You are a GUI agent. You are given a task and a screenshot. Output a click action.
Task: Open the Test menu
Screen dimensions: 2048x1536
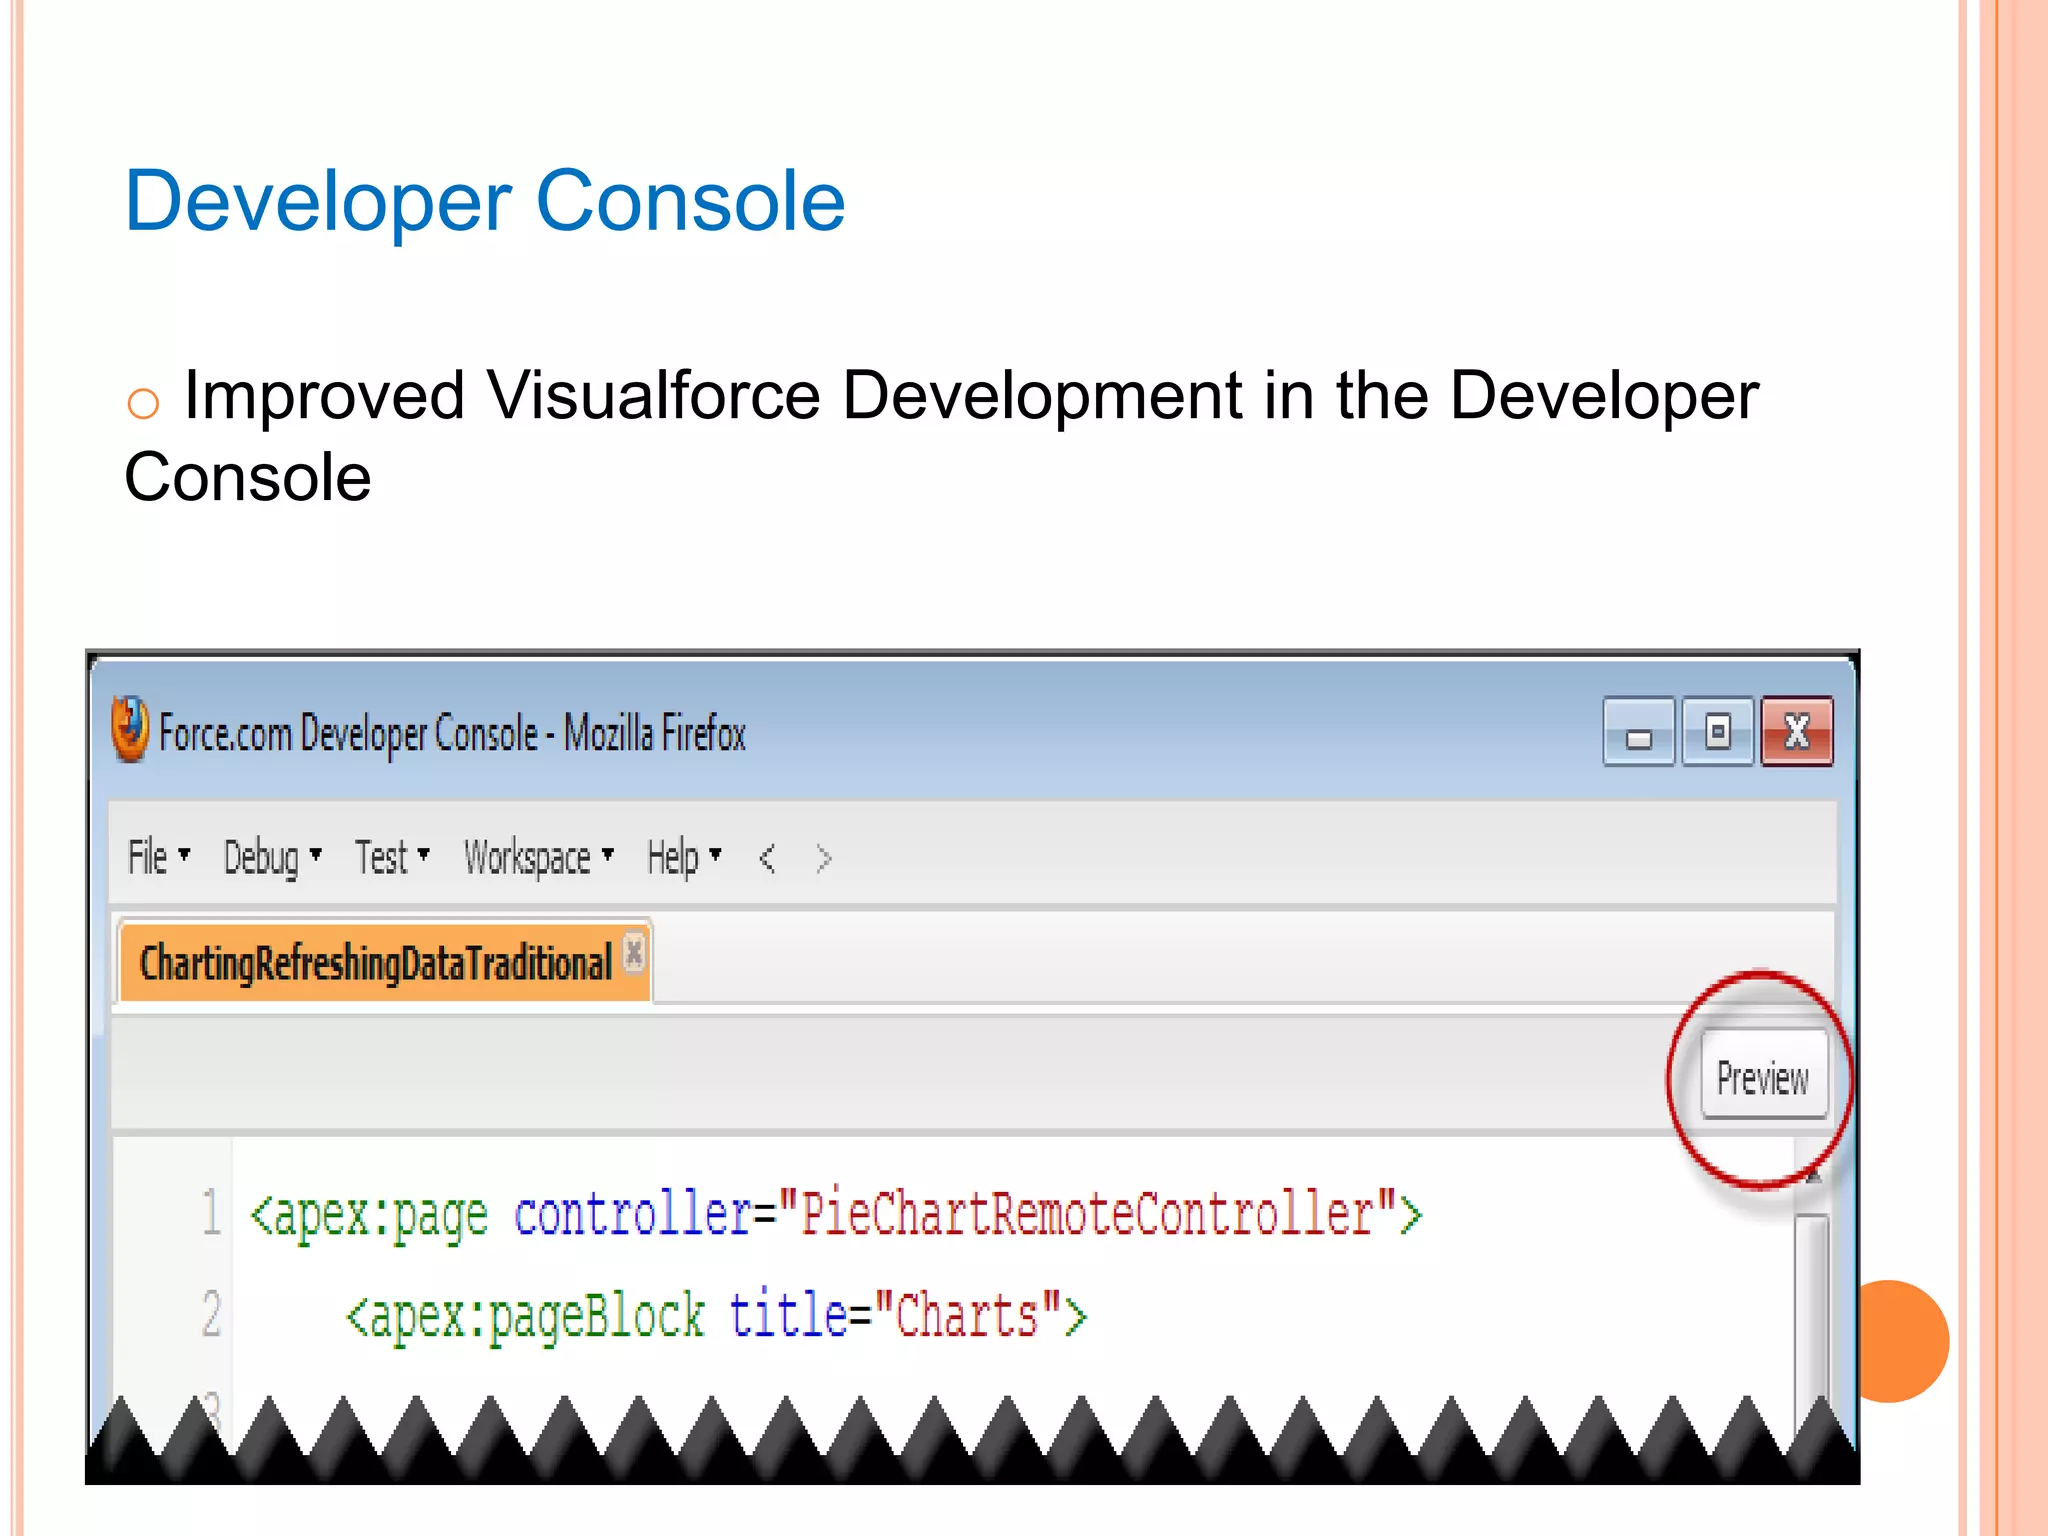[x=392, y=857]
